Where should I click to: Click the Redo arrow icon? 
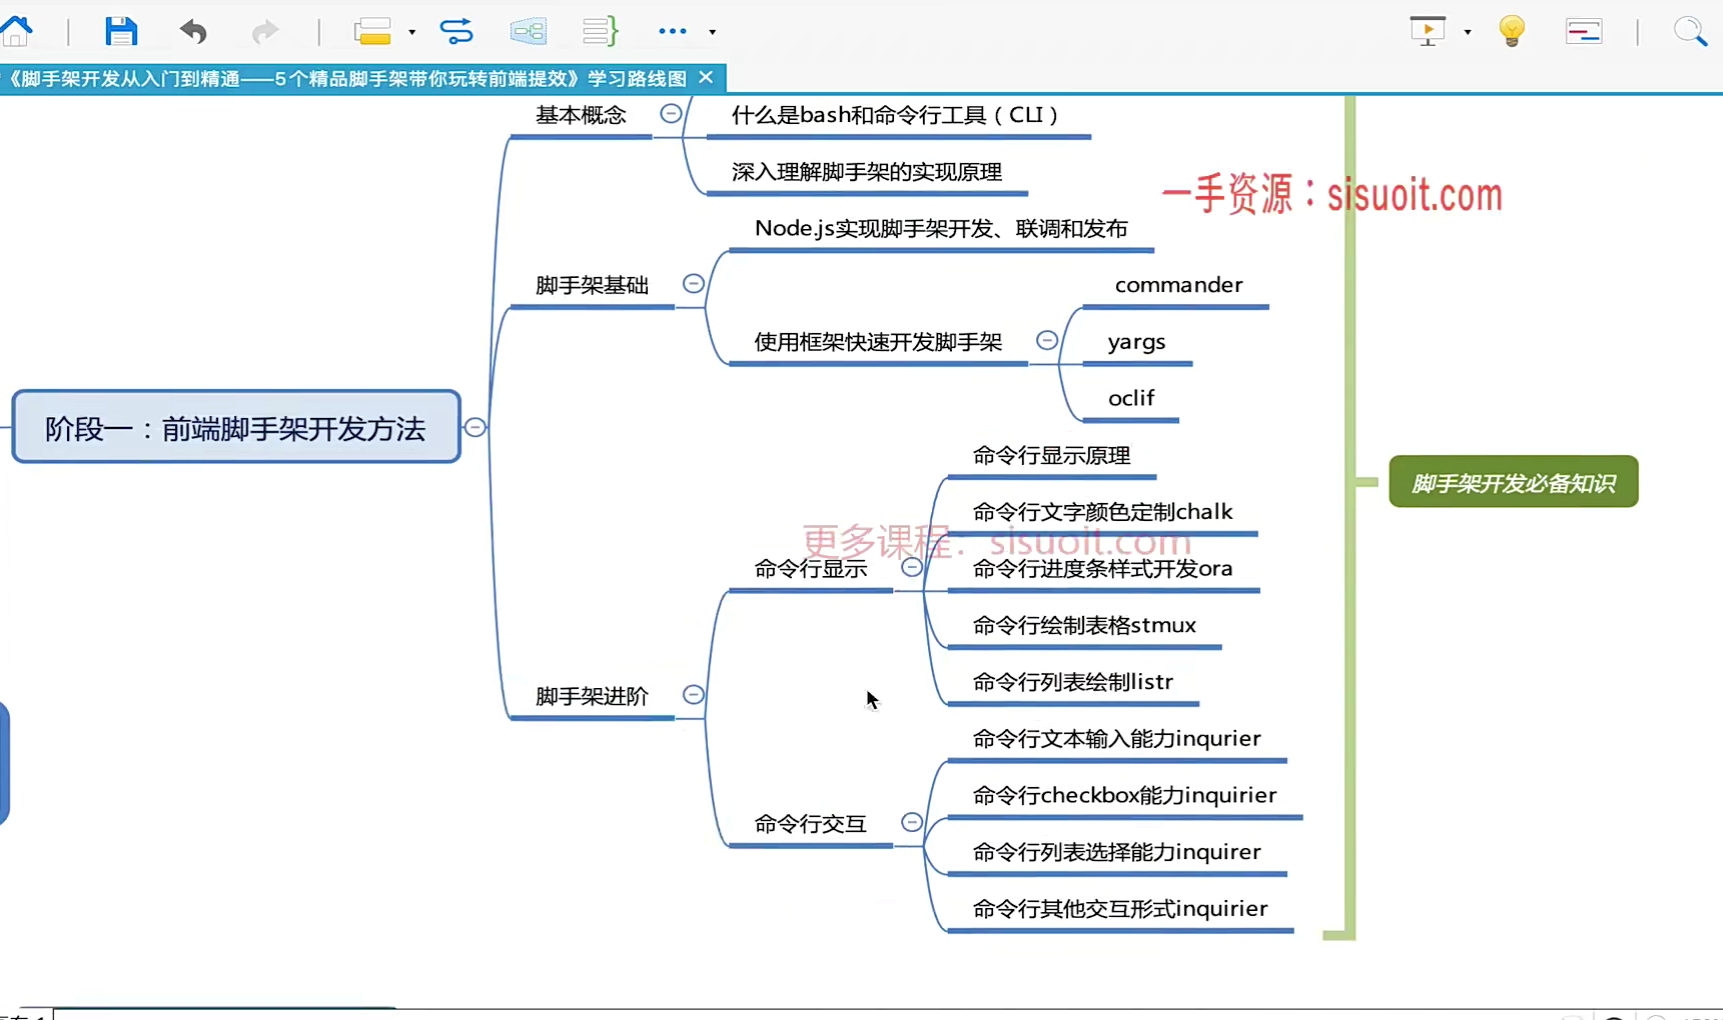(265, 31)
